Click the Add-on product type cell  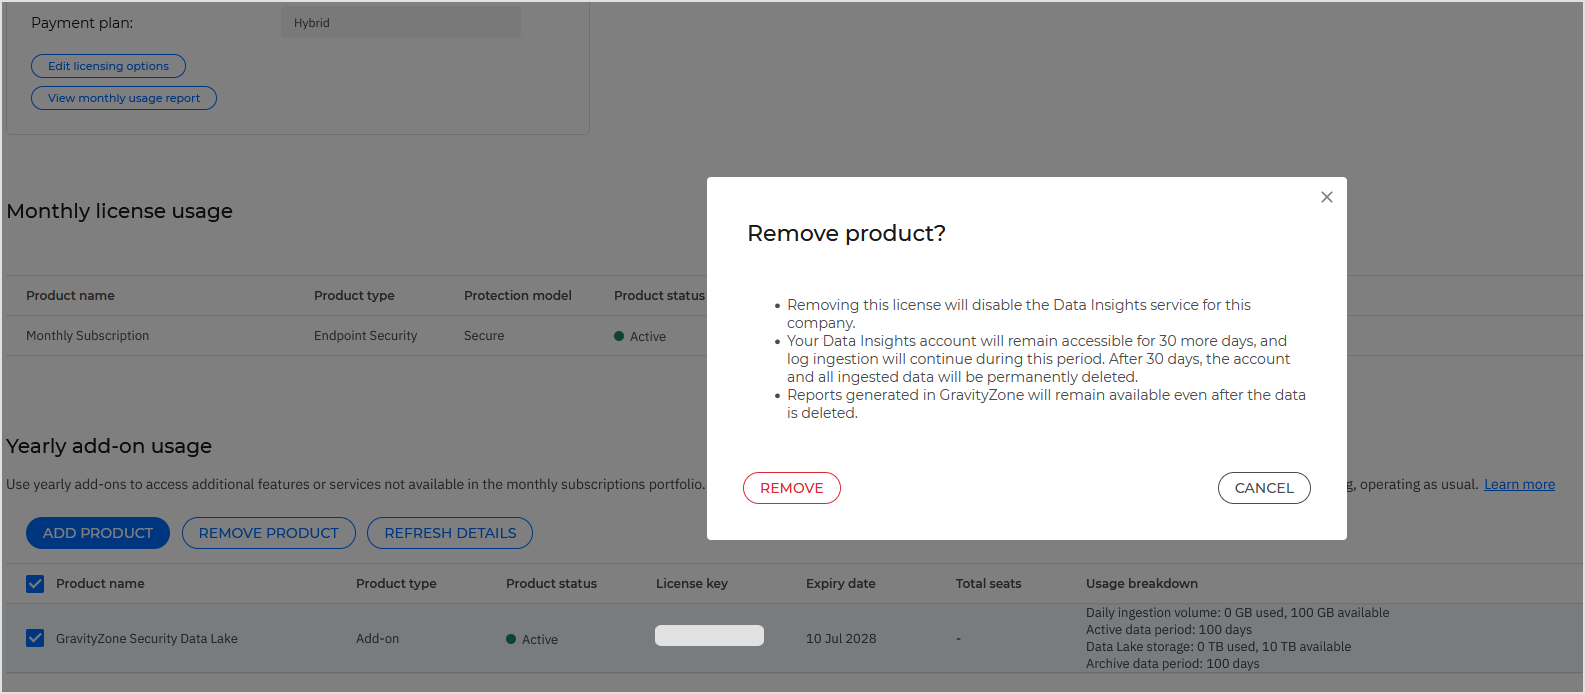pyautogui.click(x=378, y=639)
